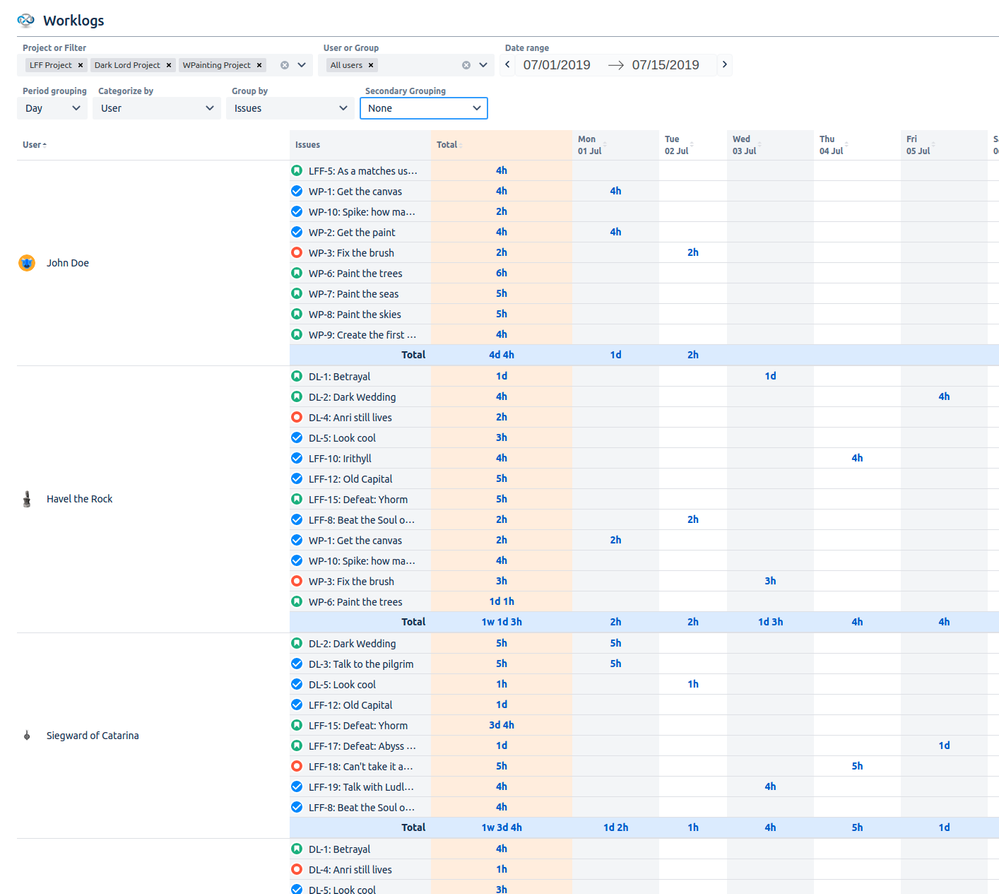Click the bug icon beside WP-3: Fix the brush
The image size is (999, 894).
click(296, 252)
